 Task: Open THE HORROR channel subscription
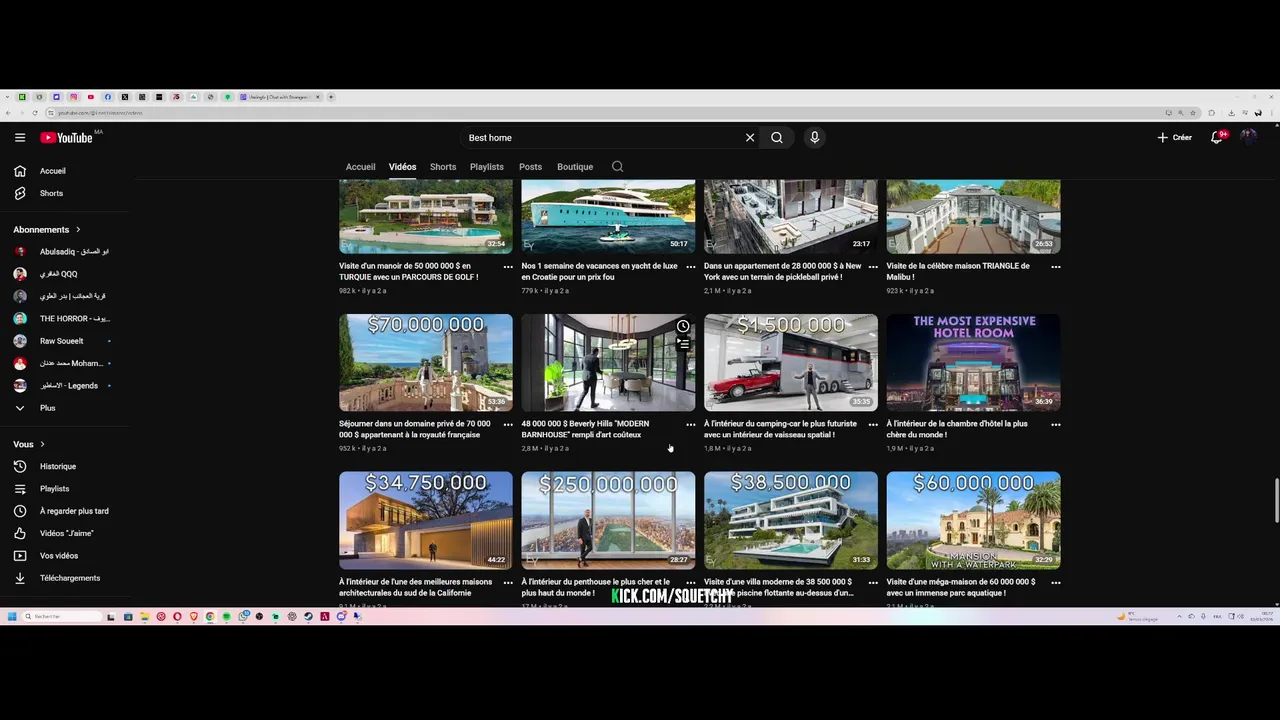[x=62, y=319]
